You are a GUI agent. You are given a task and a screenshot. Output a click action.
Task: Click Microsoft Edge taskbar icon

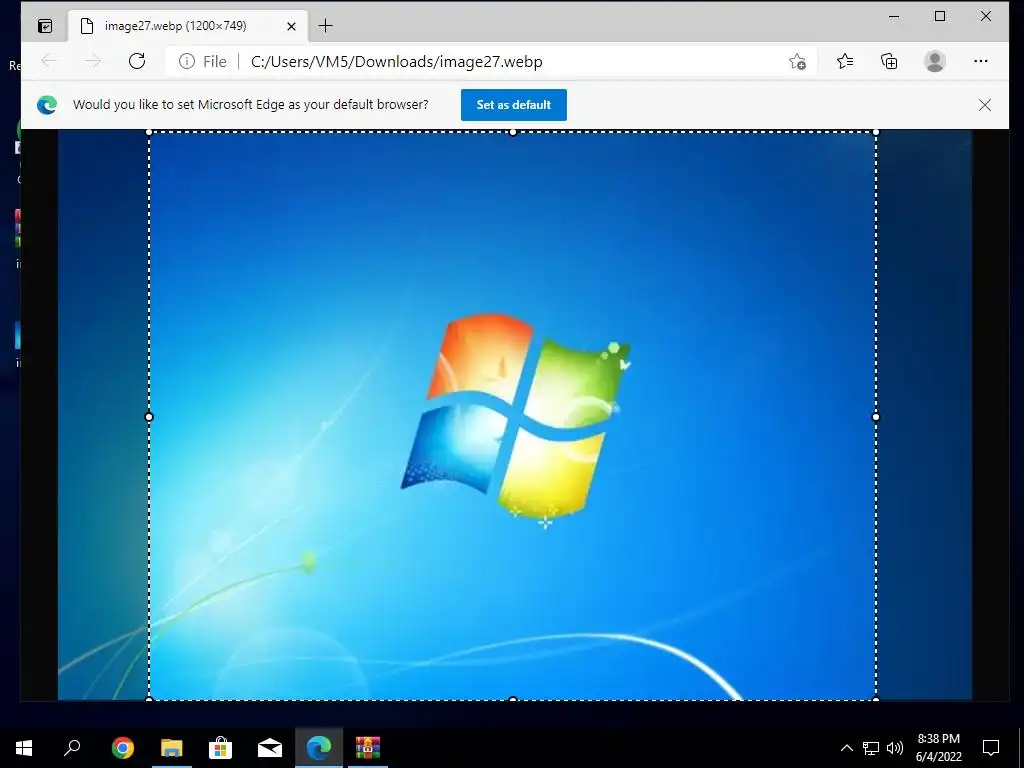click(319, 748)
